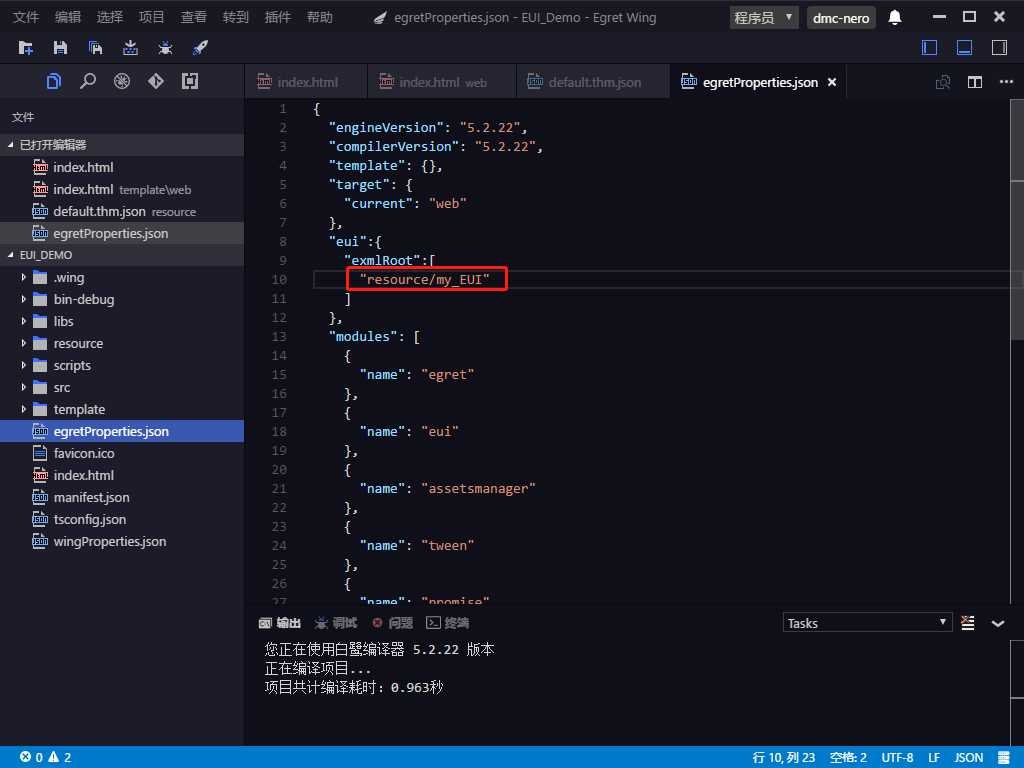Click the rocket publish icon
The image size is (1024, 768).
pyautogui.click(x=200, y=48)
